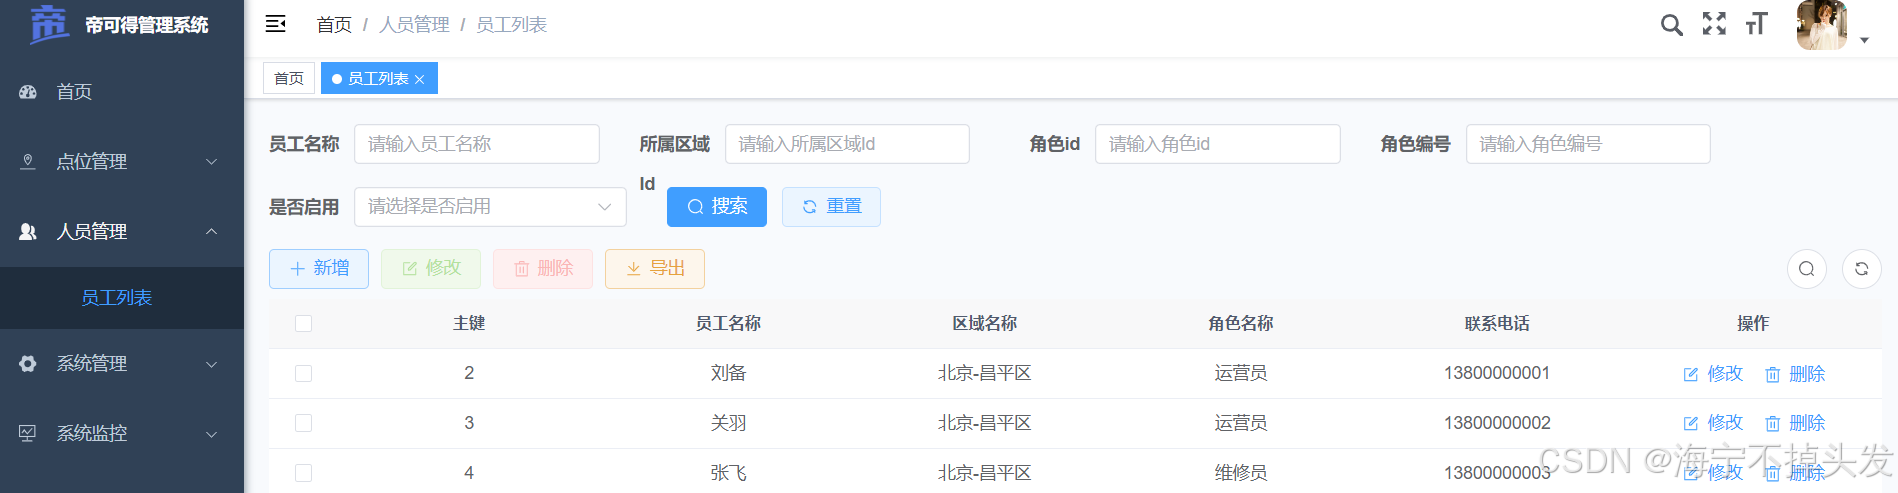Focus the 员工名称 input field
1898x493 pixels.
point(477,144)
